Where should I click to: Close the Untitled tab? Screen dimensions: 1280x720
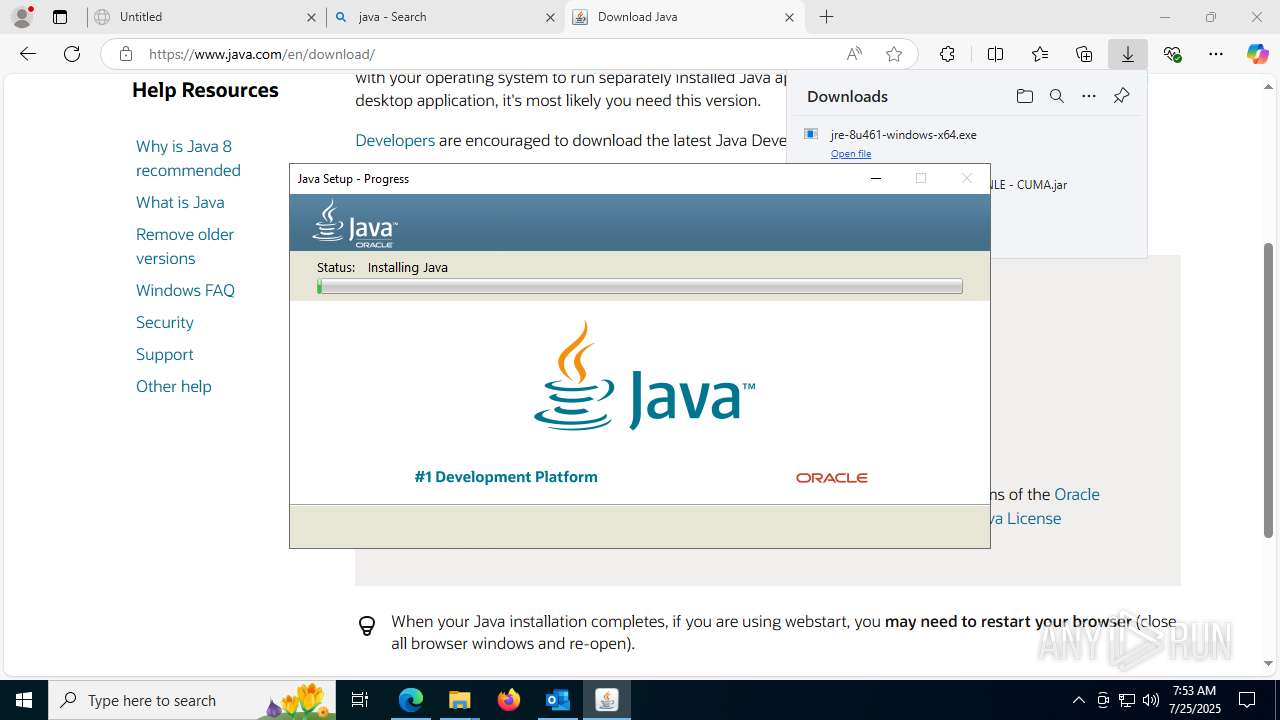311,17
